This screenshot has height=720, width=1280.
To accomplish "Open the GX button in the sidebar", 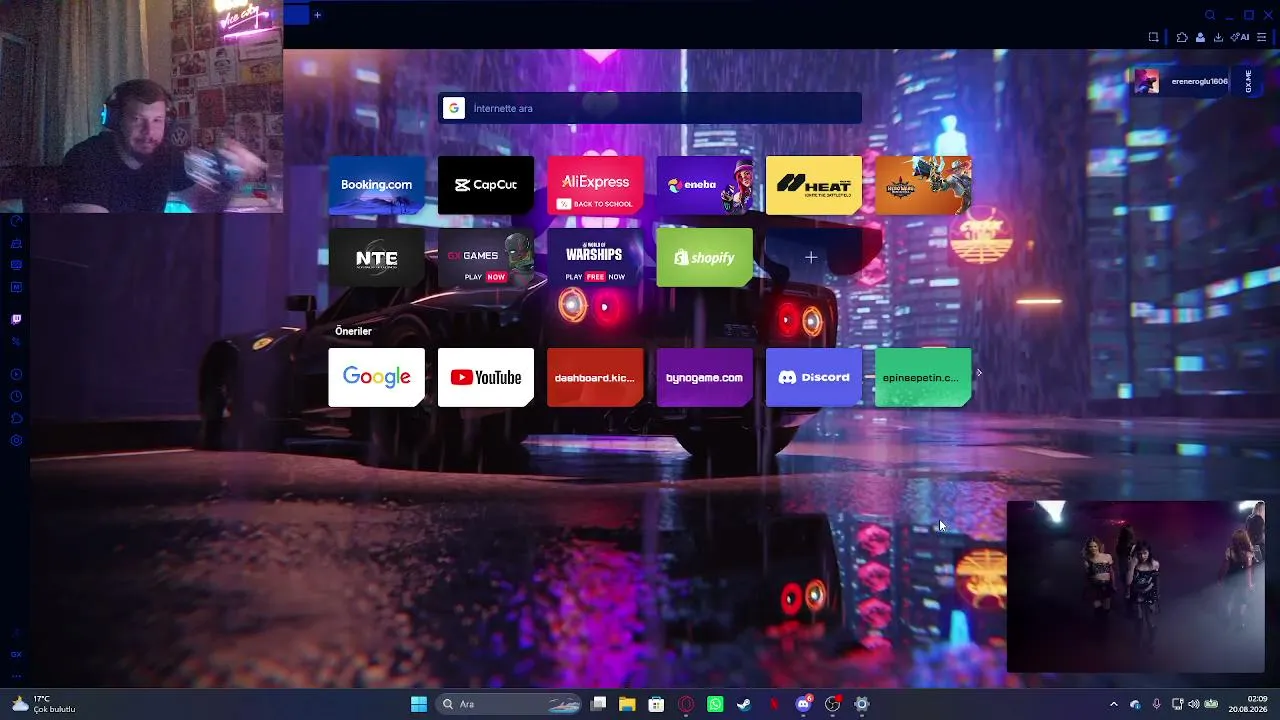I will click(16, 654).
